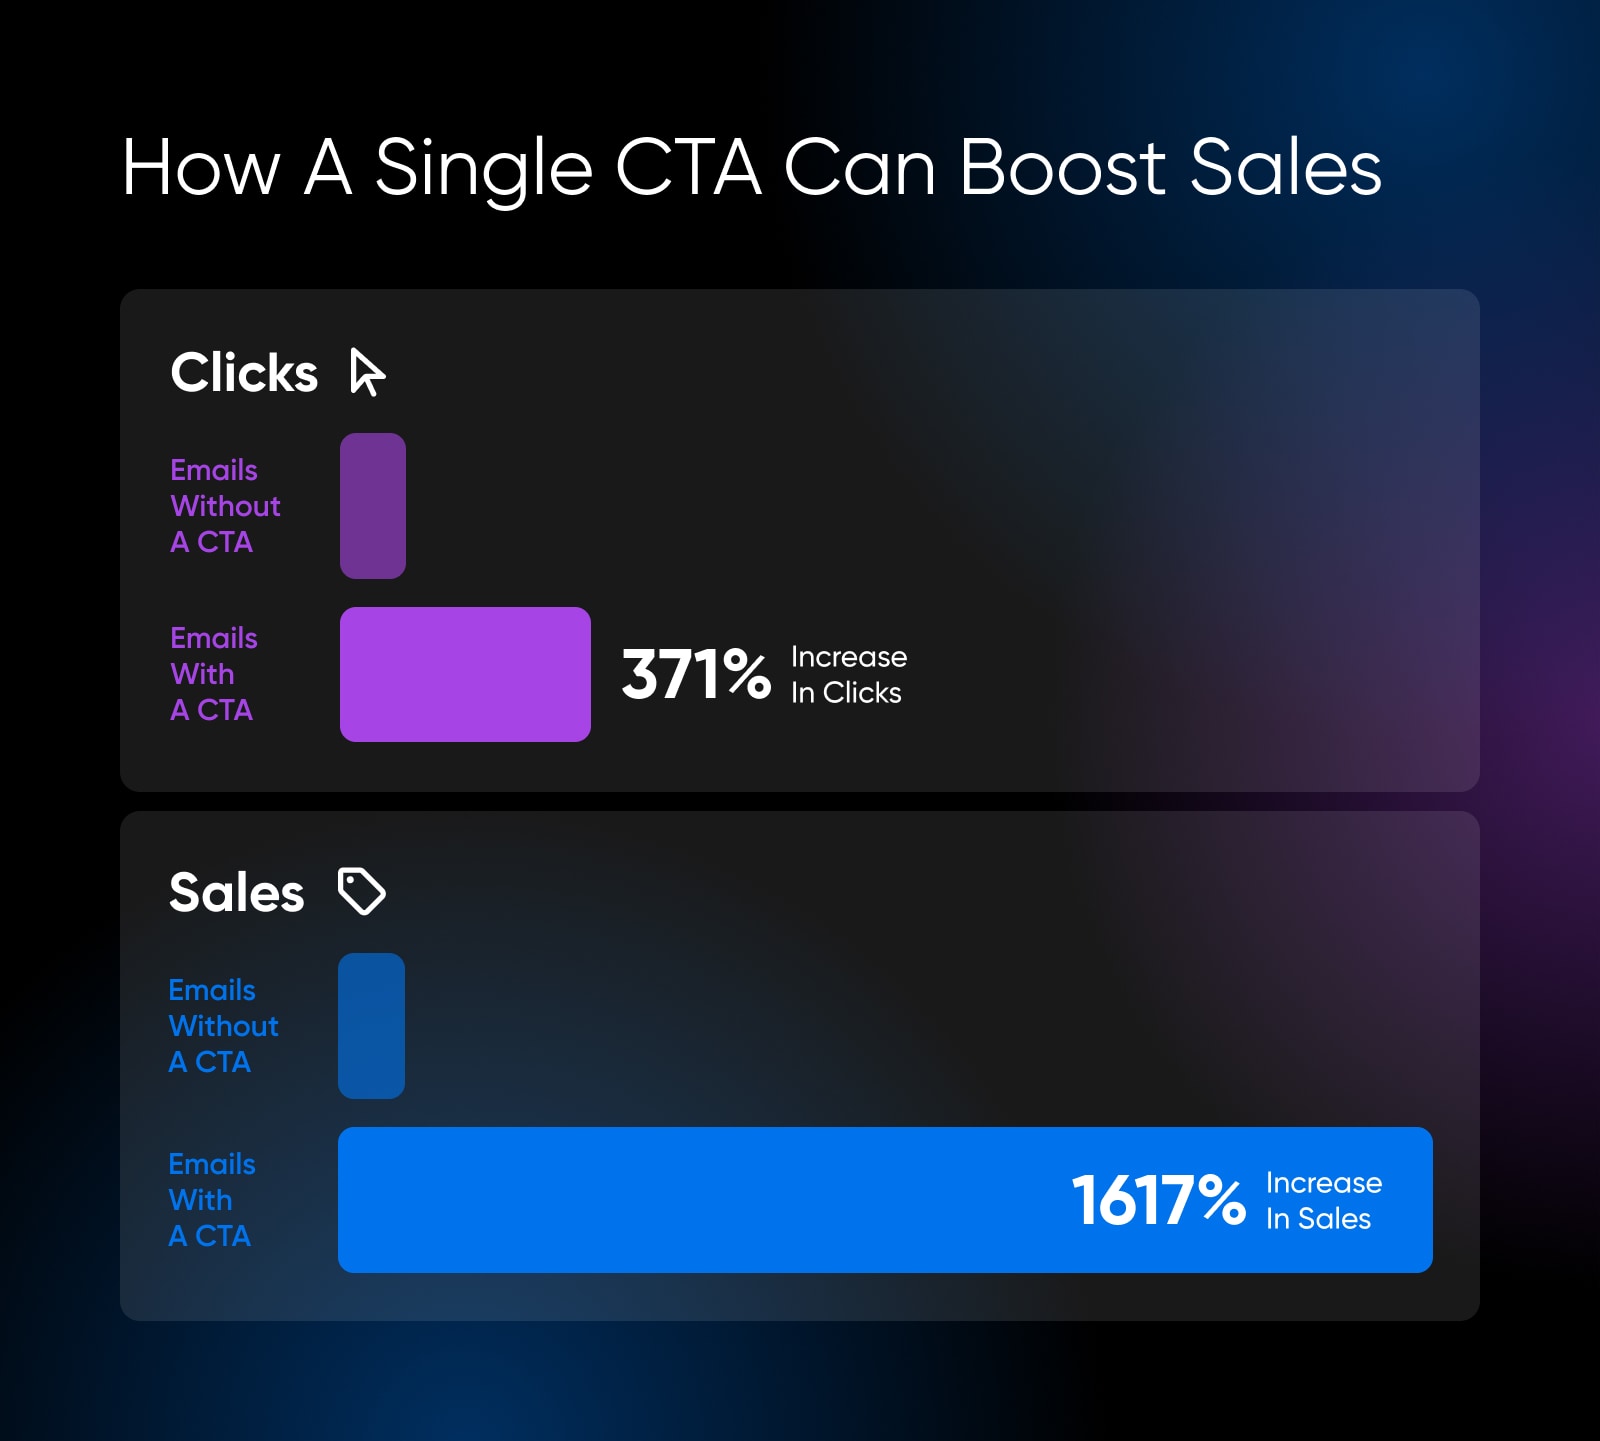Click the word "How" in the main title

(x=200, y=168)
